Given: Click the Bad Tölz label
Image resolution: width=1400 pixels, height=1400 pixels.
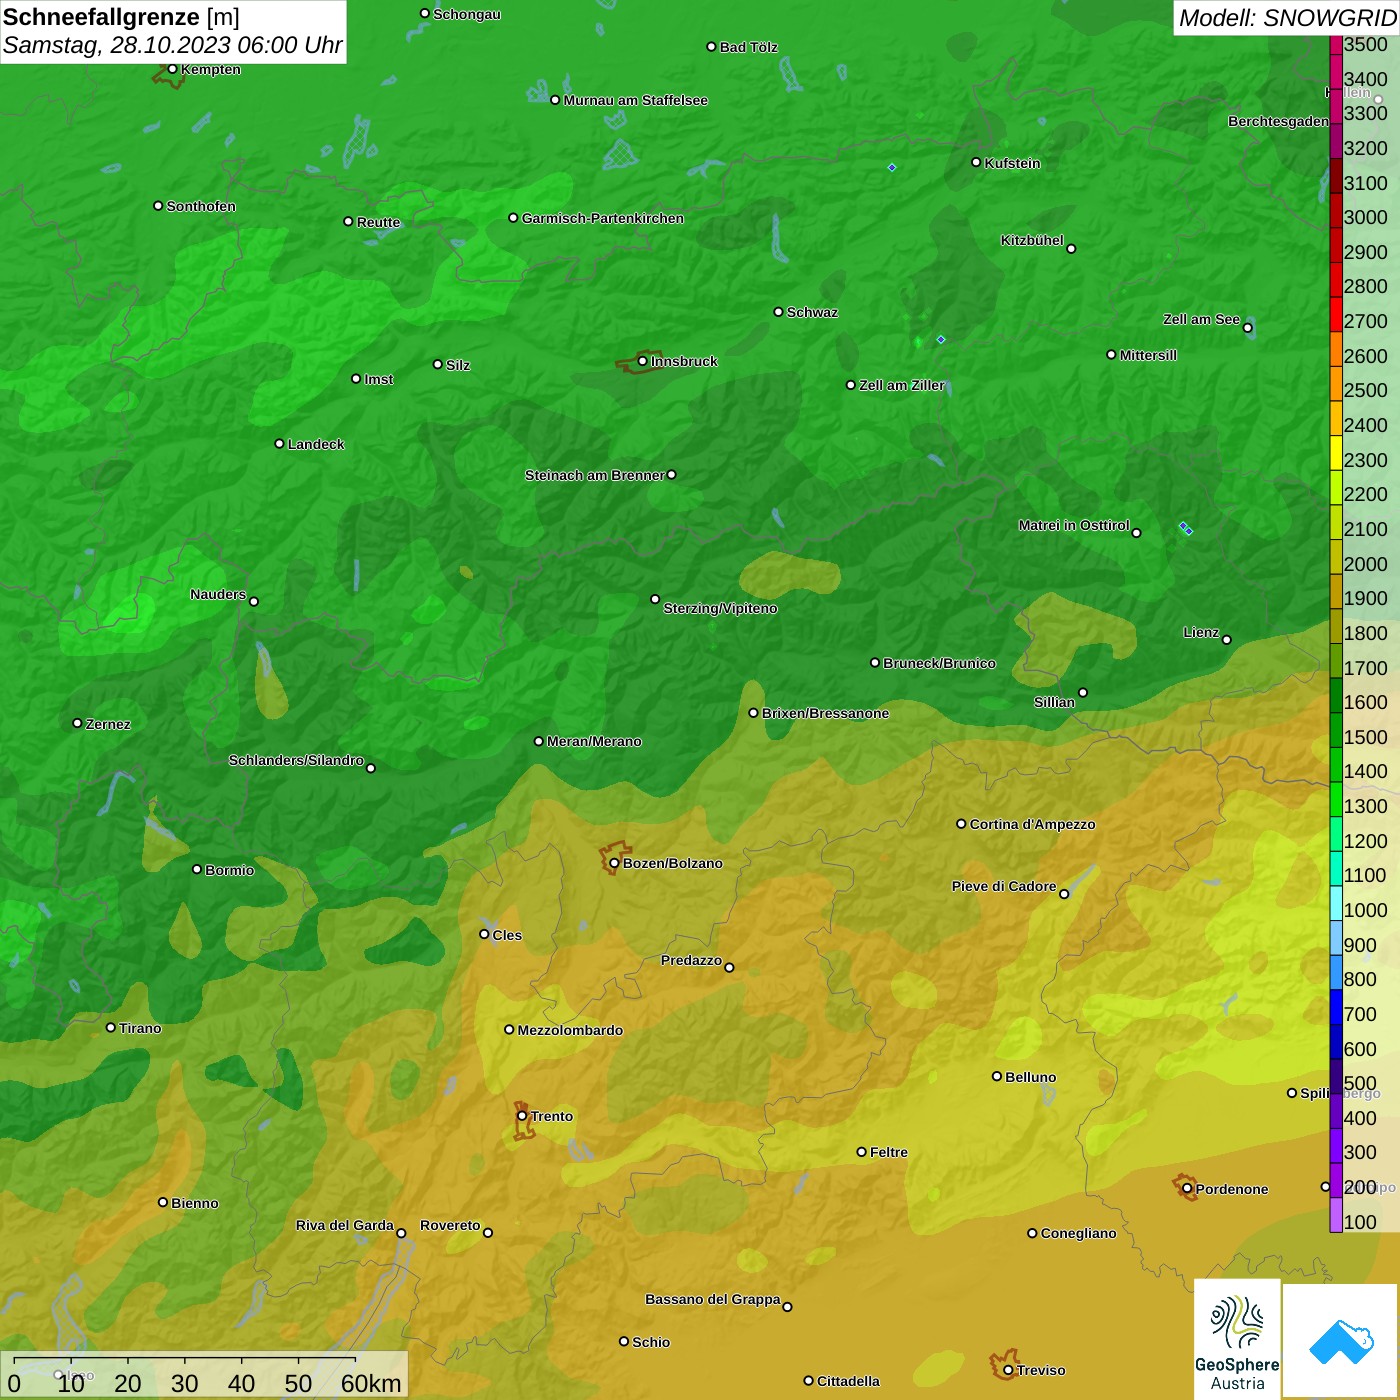Looking at the screenshot, I should (749, 47).
